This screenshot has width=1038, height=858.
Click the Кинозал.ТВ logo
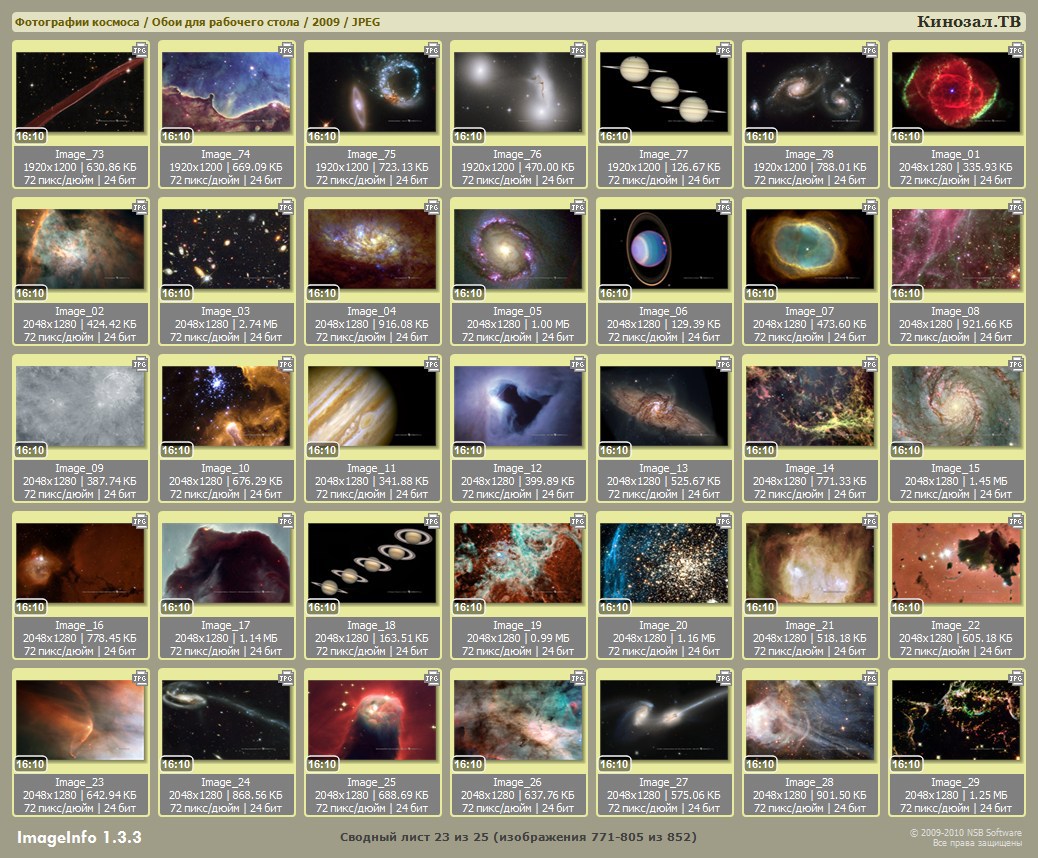(969, 22)
